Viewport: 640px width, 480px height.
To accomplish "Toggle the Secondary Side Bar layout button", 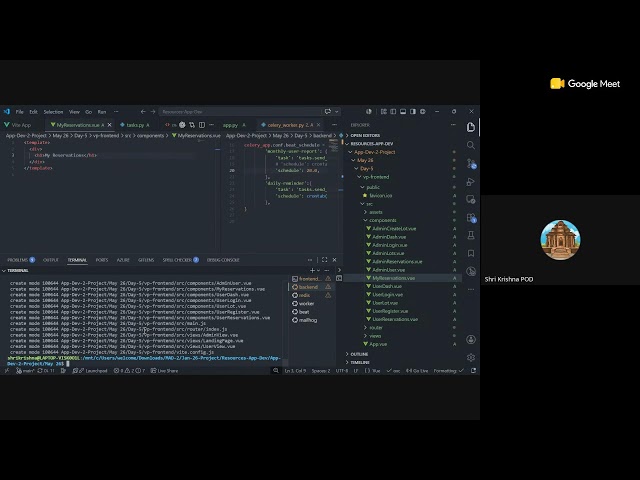I will click(413, 111).
